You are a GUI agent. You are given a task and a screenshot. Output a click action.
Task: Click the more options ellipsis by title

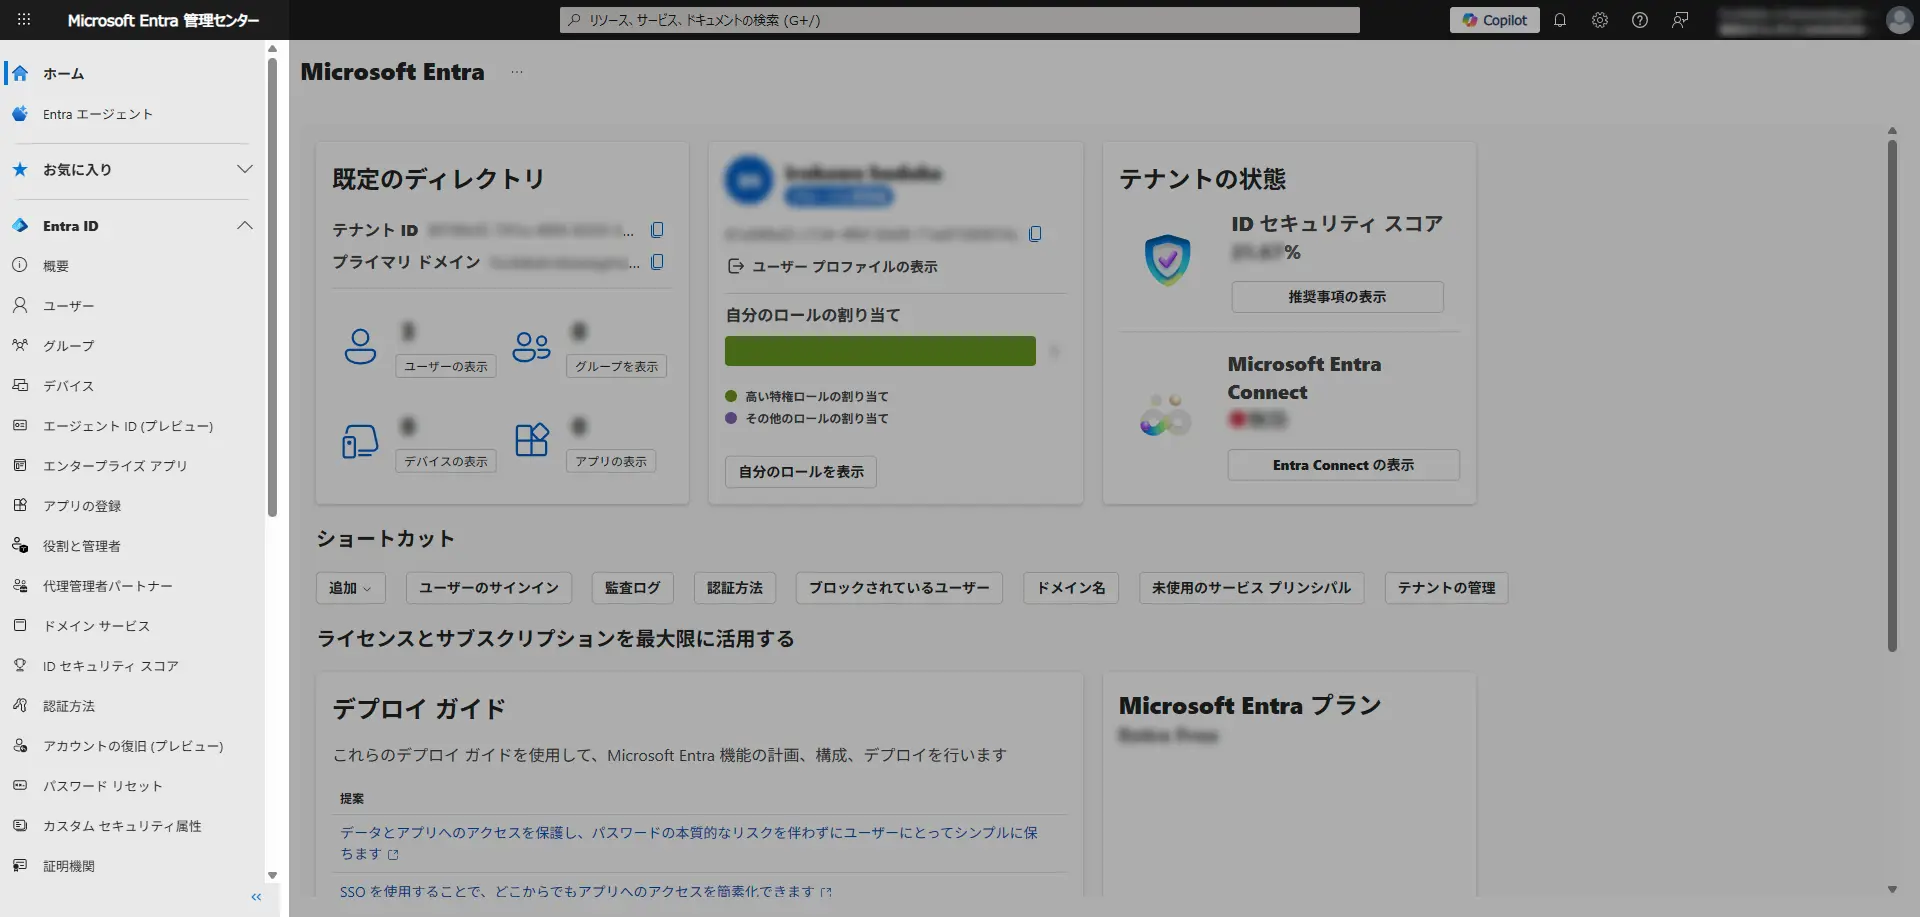pyautogui.click(x=516, y=72)
